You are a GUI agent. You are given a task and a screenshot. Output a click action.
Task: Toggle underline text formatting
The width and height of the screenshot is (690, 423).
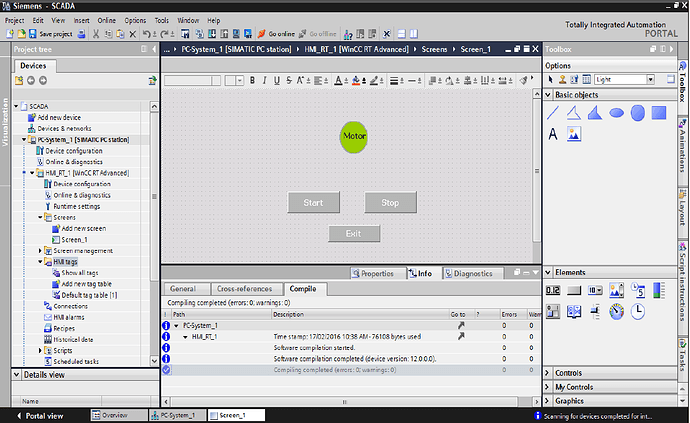click(x=275, y=81)
